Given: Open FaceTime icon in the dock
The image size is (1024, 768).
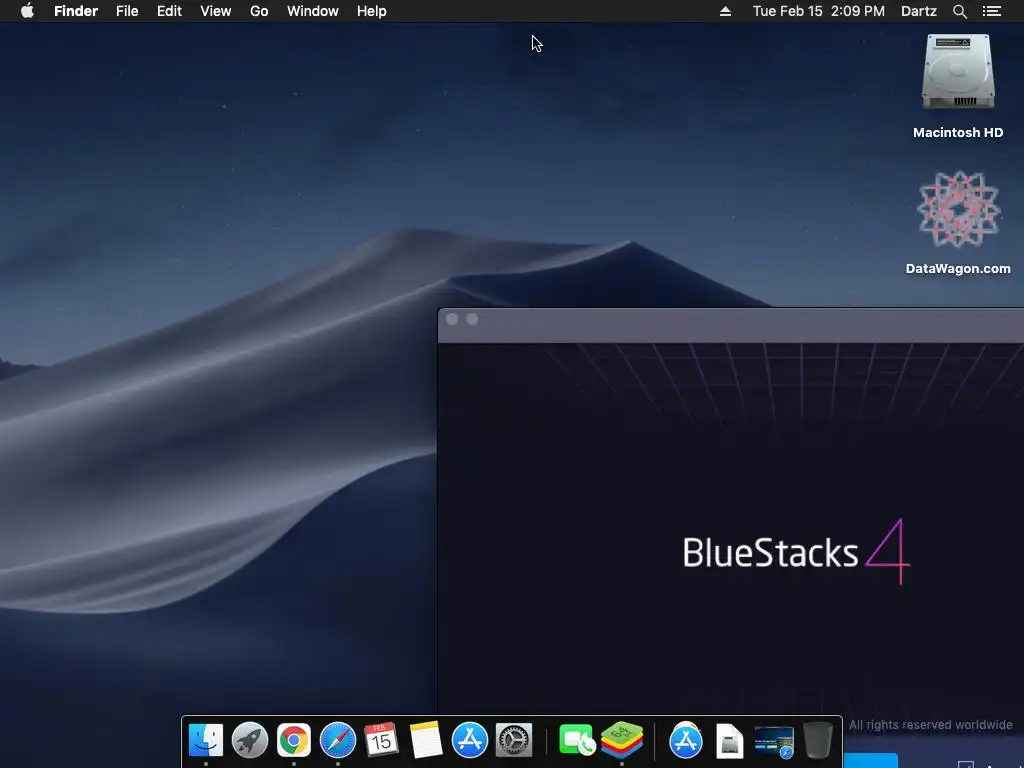Looking at the screenshot, I should [x=577, y=741].
